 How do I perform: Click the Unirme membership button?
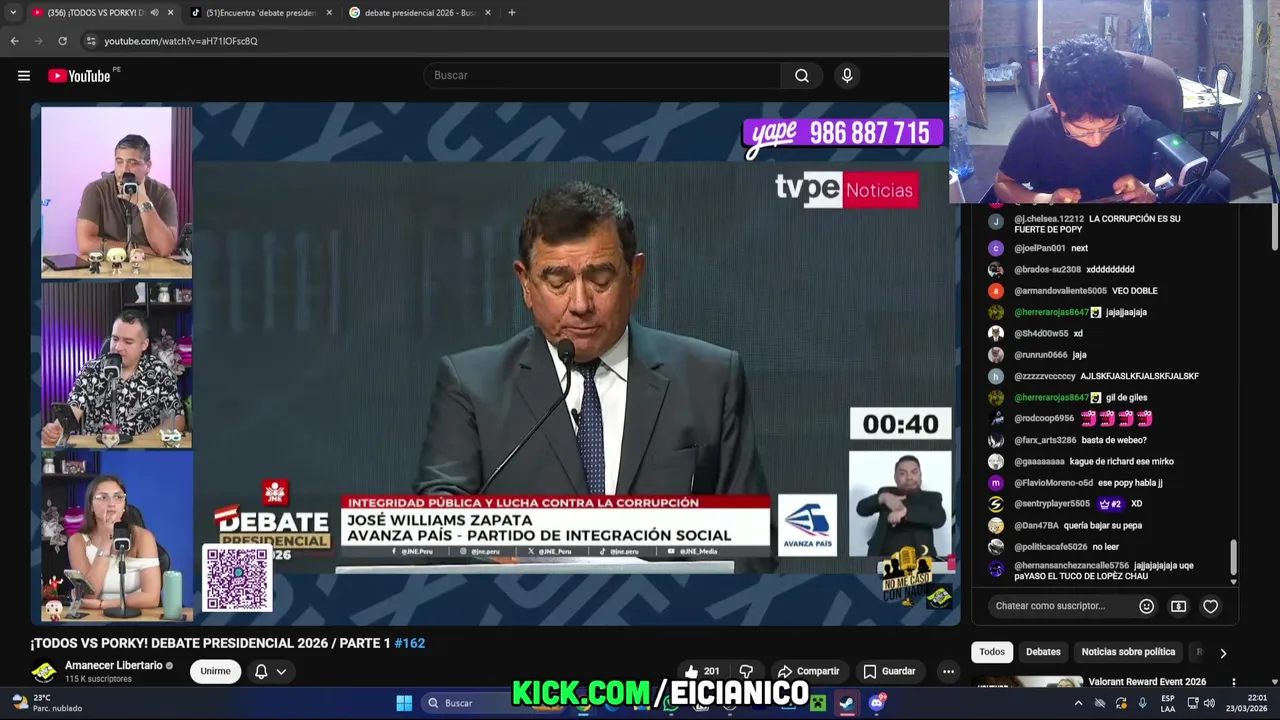click(x=215, y=671)
